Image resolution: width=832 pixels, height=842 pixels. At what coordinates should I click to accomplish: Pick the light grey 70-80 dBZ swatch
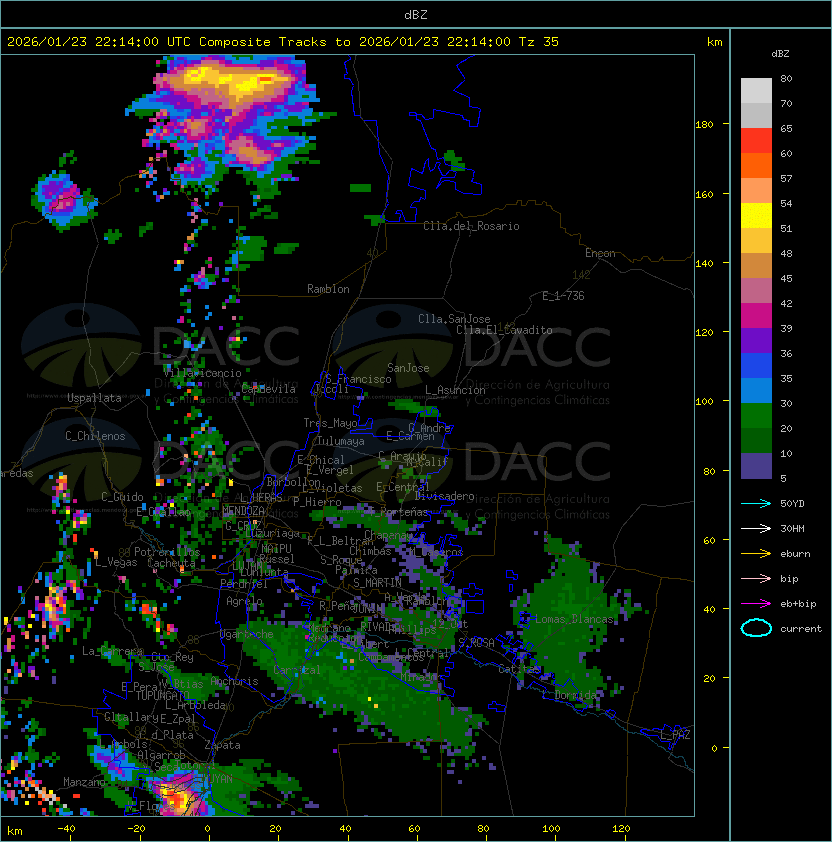[x=756, y=90]
